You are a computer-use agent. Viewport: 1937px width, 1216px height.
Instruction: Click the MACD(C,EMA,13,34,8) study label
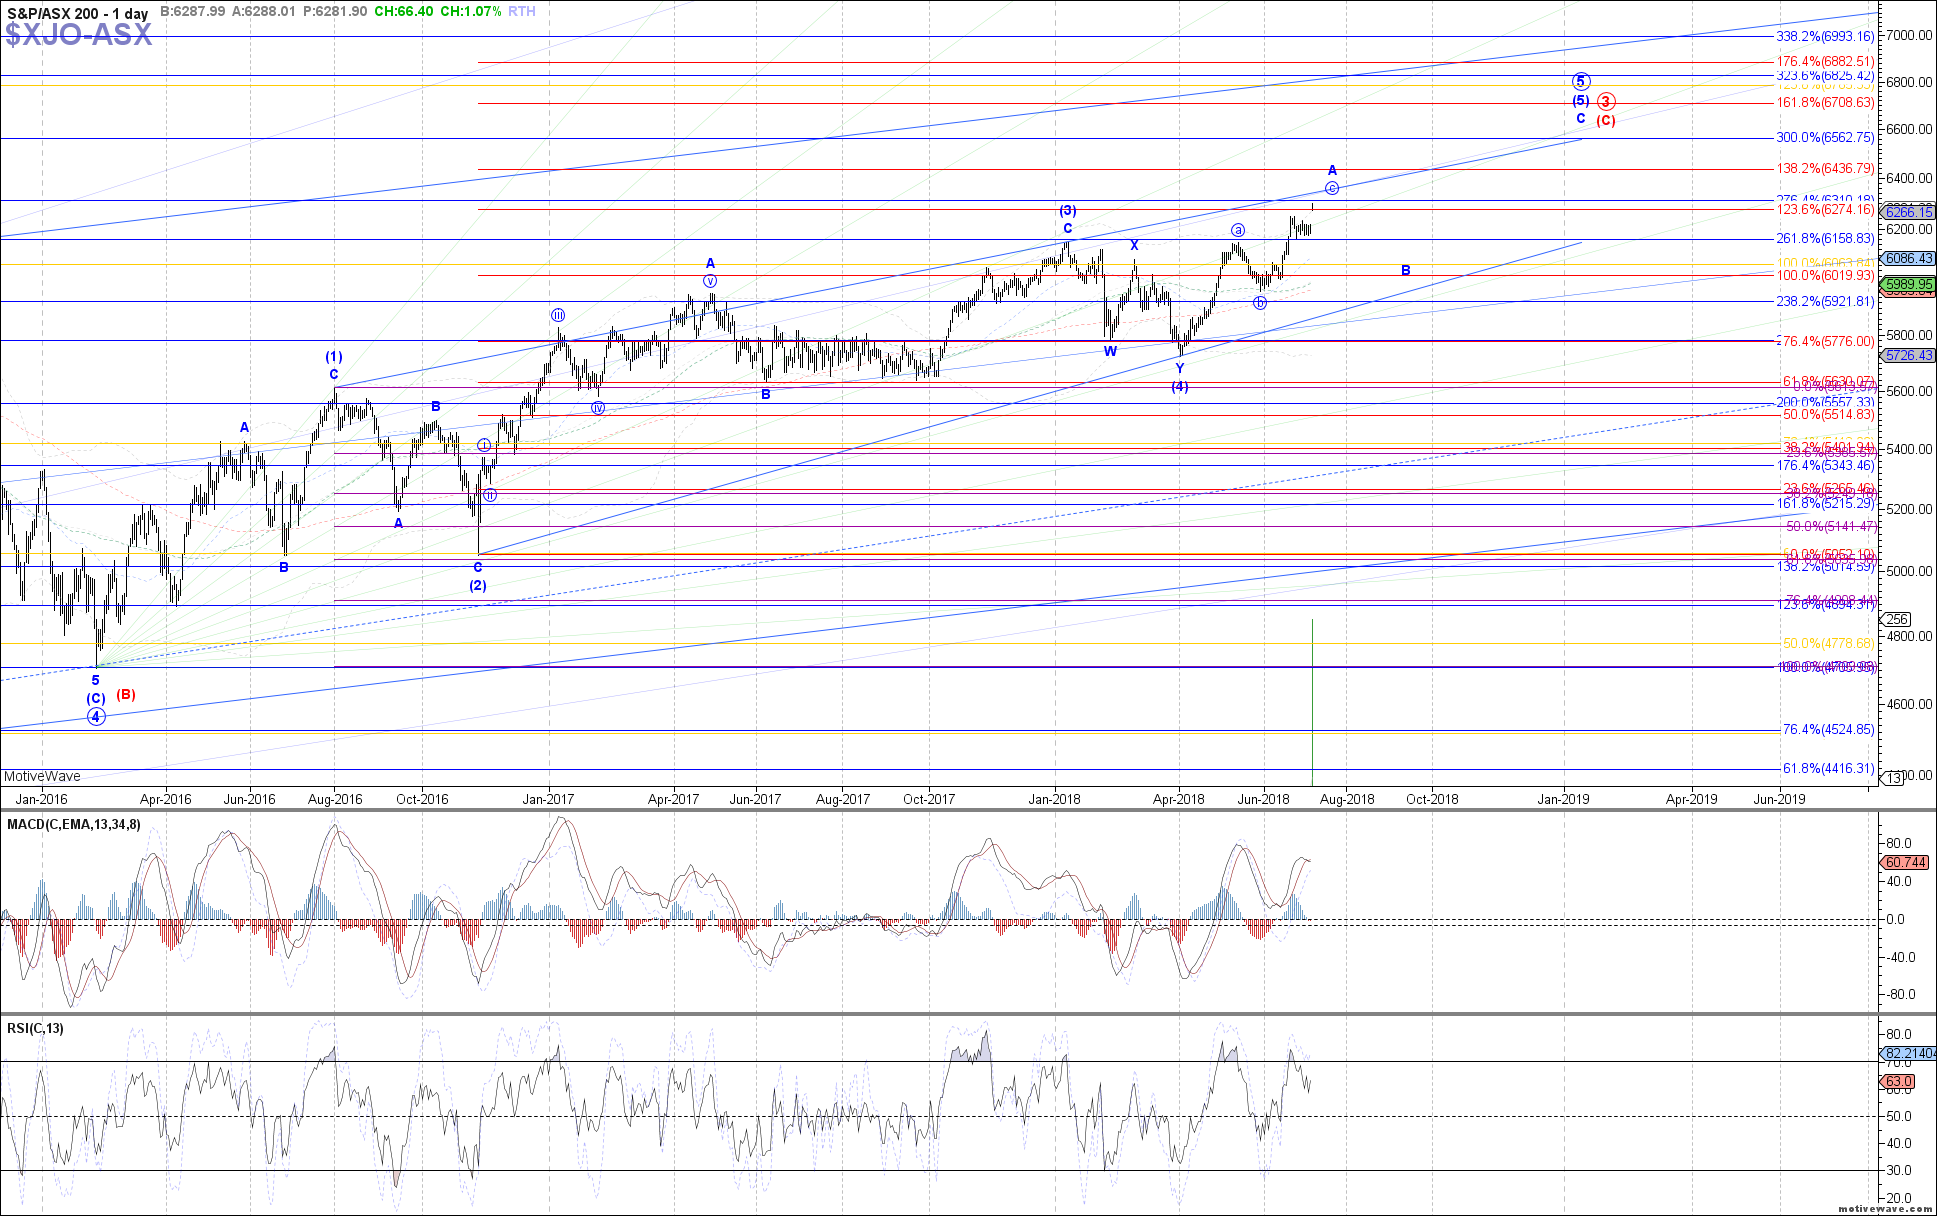[x=74, y=824]
